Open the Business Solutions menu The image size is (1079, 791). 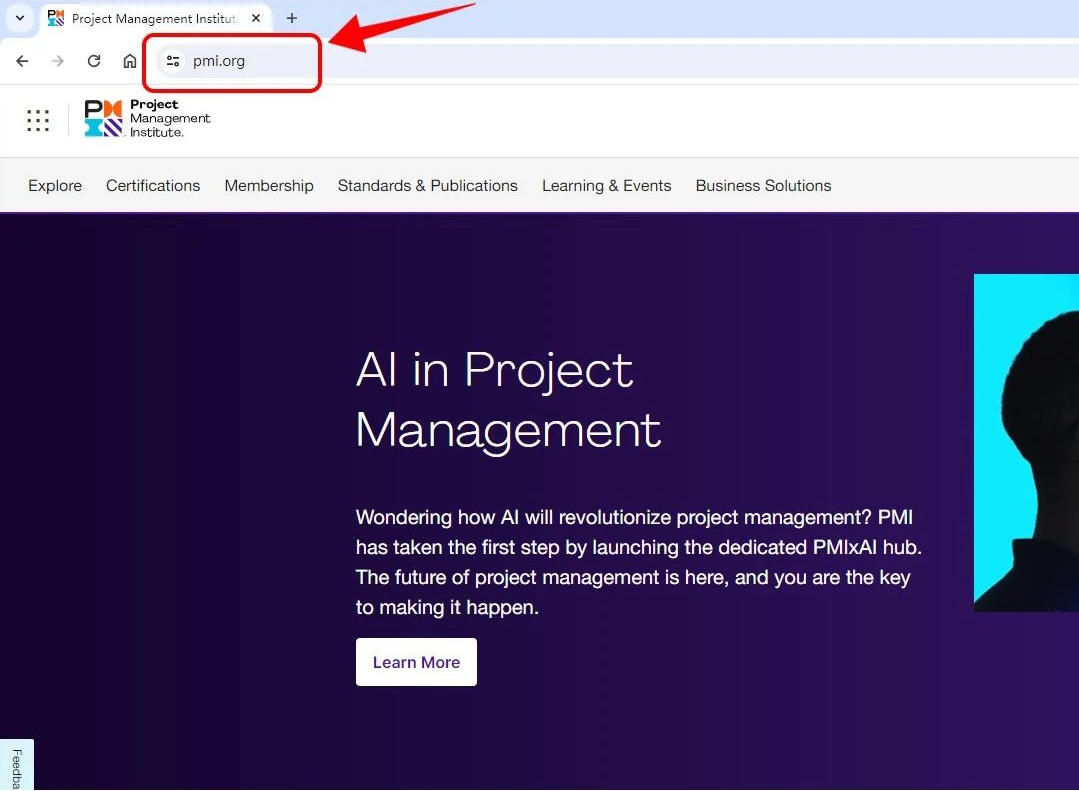click(763, 186)
